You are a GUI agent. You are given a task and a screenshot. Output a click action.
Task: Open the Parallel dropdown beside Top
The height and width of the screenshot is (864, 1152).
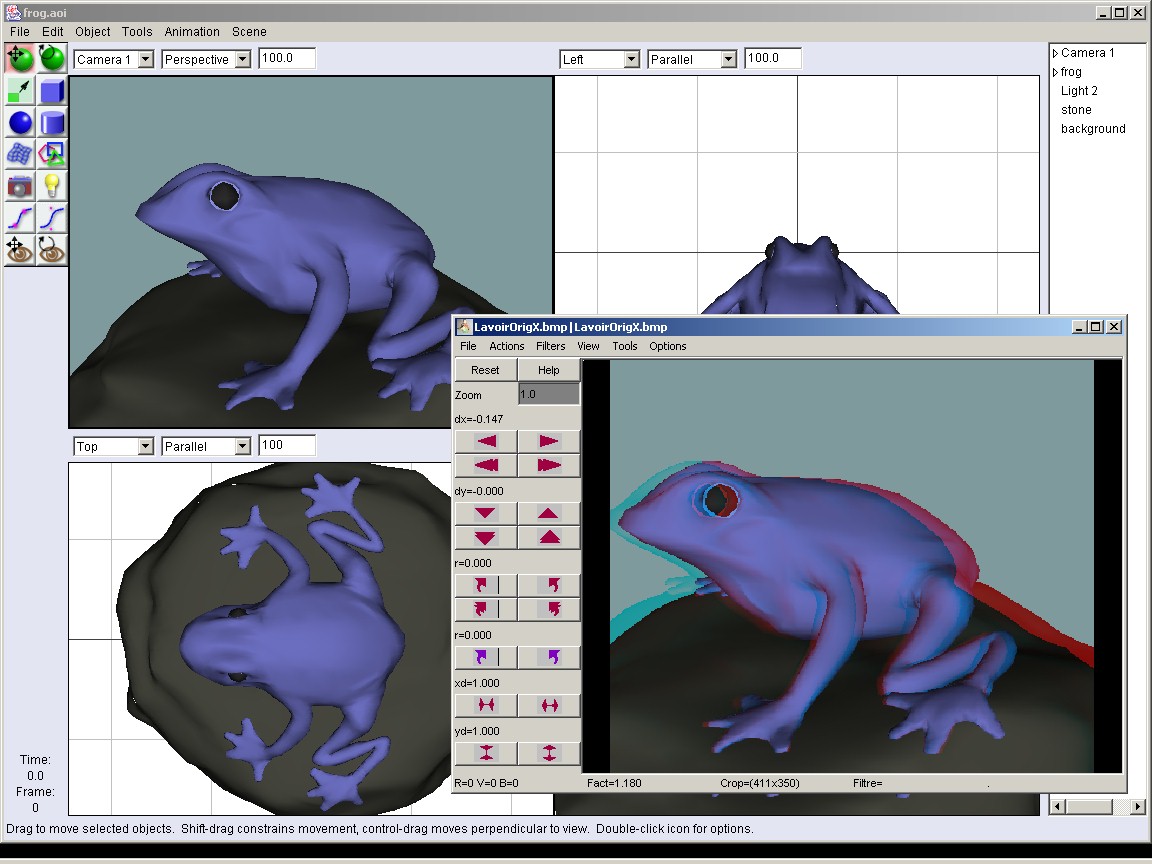[206, 446]
